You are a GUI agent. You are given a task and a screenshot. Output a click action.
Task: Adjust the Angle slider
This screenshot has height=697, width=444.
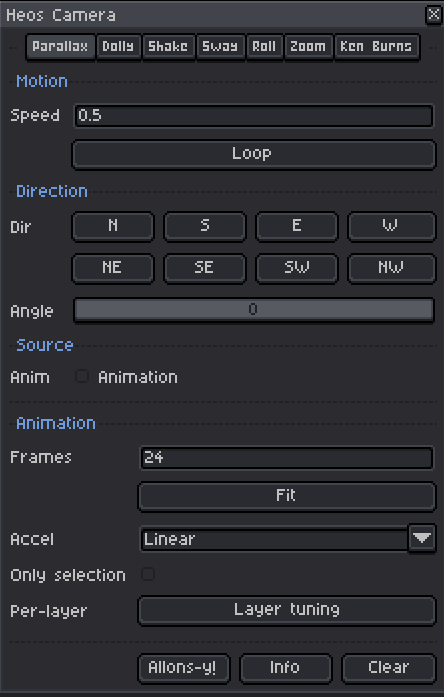pos(253,309)
